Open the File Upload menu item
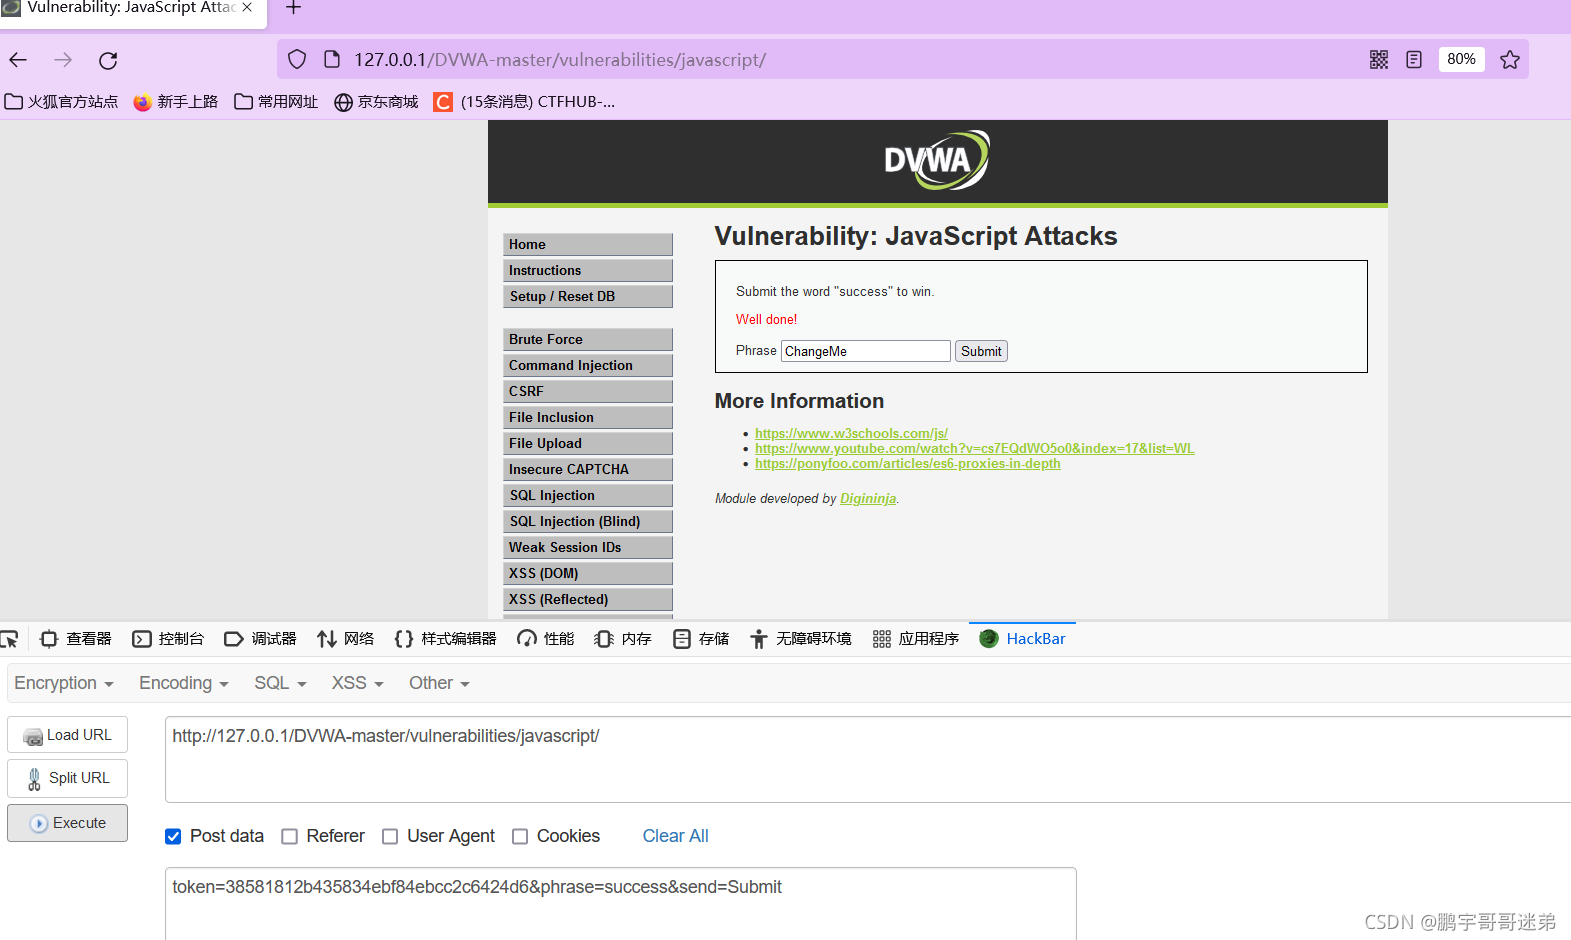This screenshot has height=940, width=1571. click(587, 443)
